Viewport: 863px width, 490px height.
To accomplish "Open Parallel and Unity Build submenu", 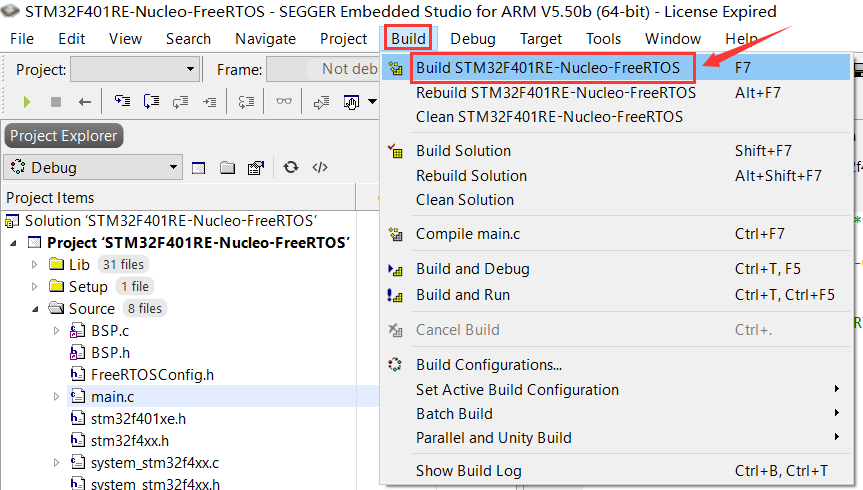I will [616, 438].
